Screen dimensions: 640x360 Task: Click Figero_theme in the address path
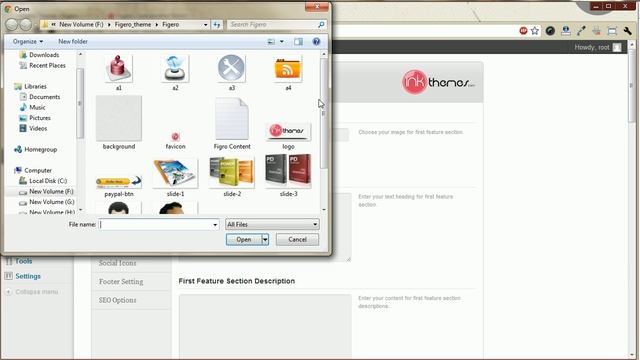point(133,24)
